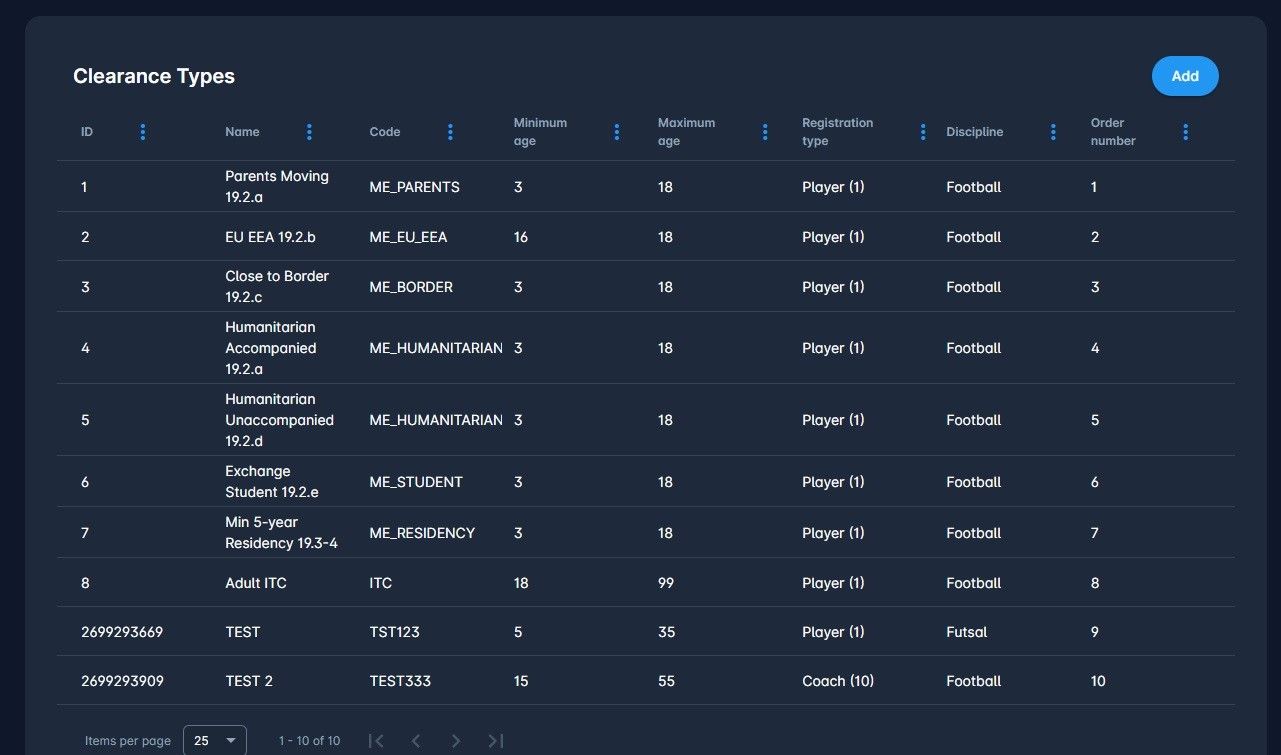Expand the Items per page dropdown
The height and width of the screenshot is (755, 1281).
pyautogui.click(x=215, y=741)
